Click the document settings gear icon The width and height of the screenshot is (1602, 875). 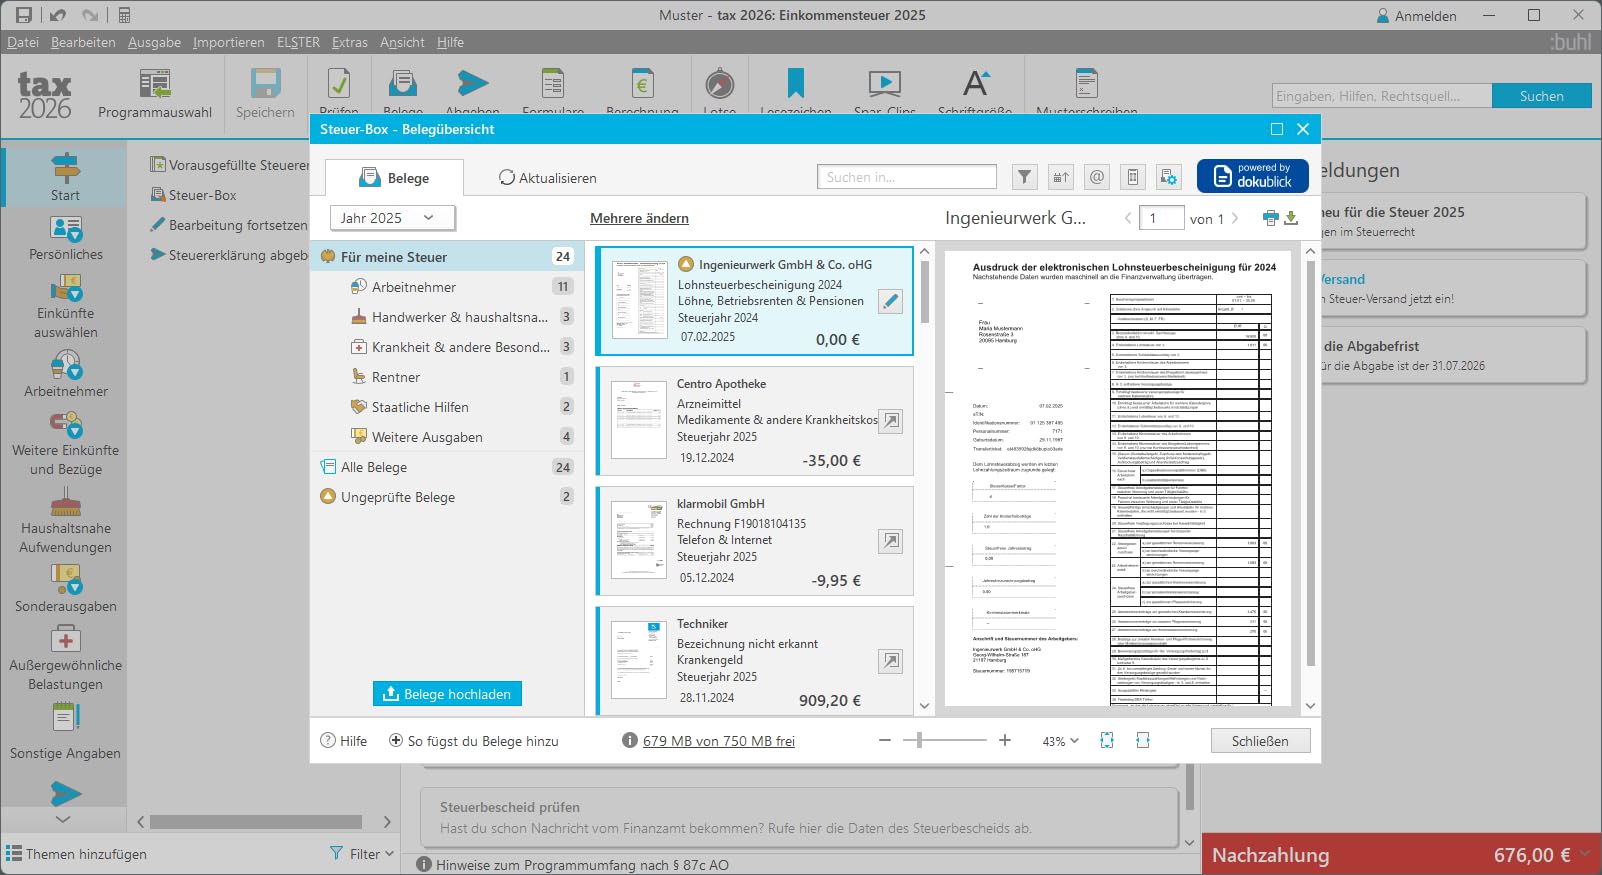pyautogui.click(x=1168, y=177)
